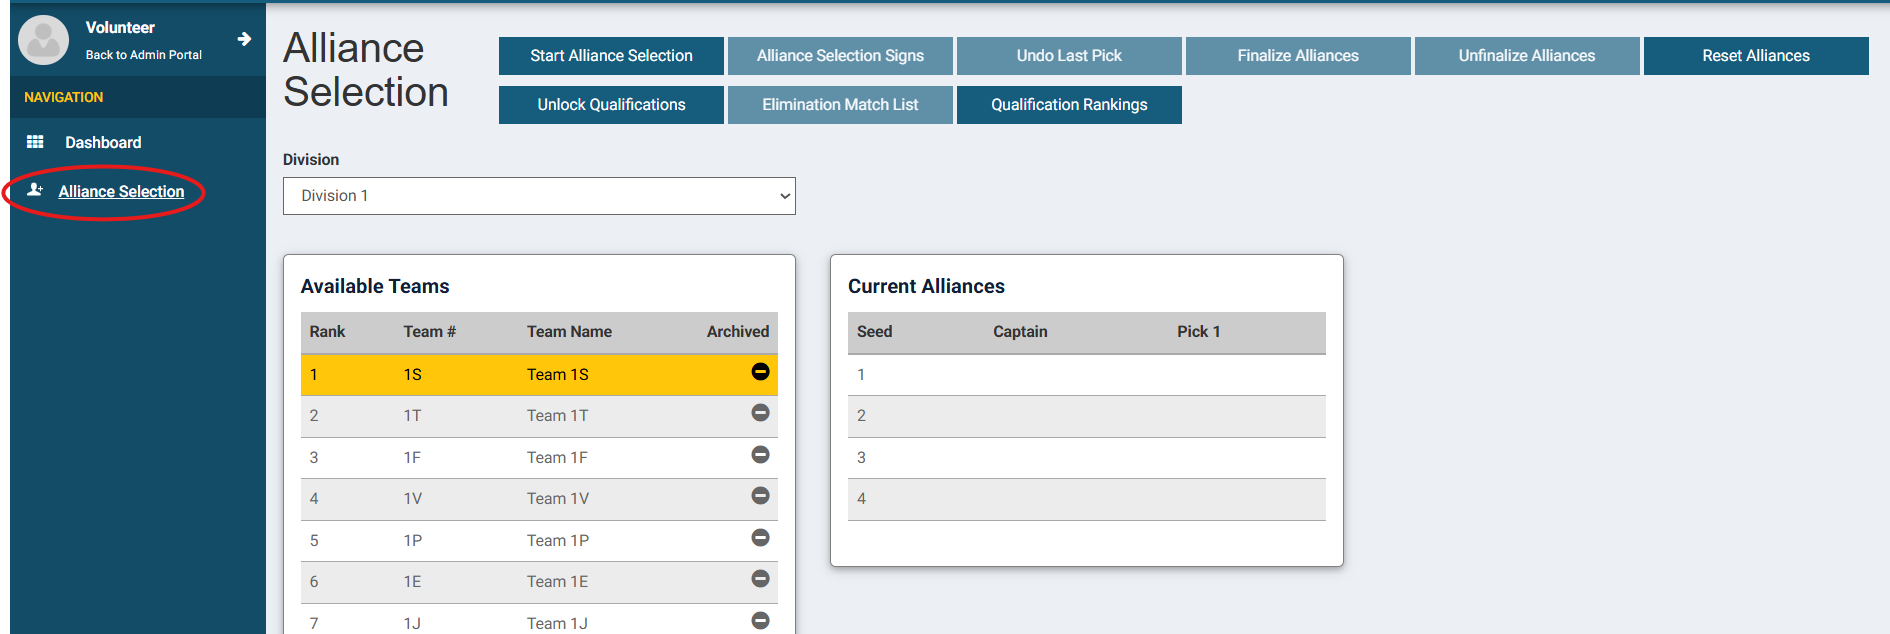1890x634 pixels.
Task: Click team number 1T cell
Action: click(412, 416)
